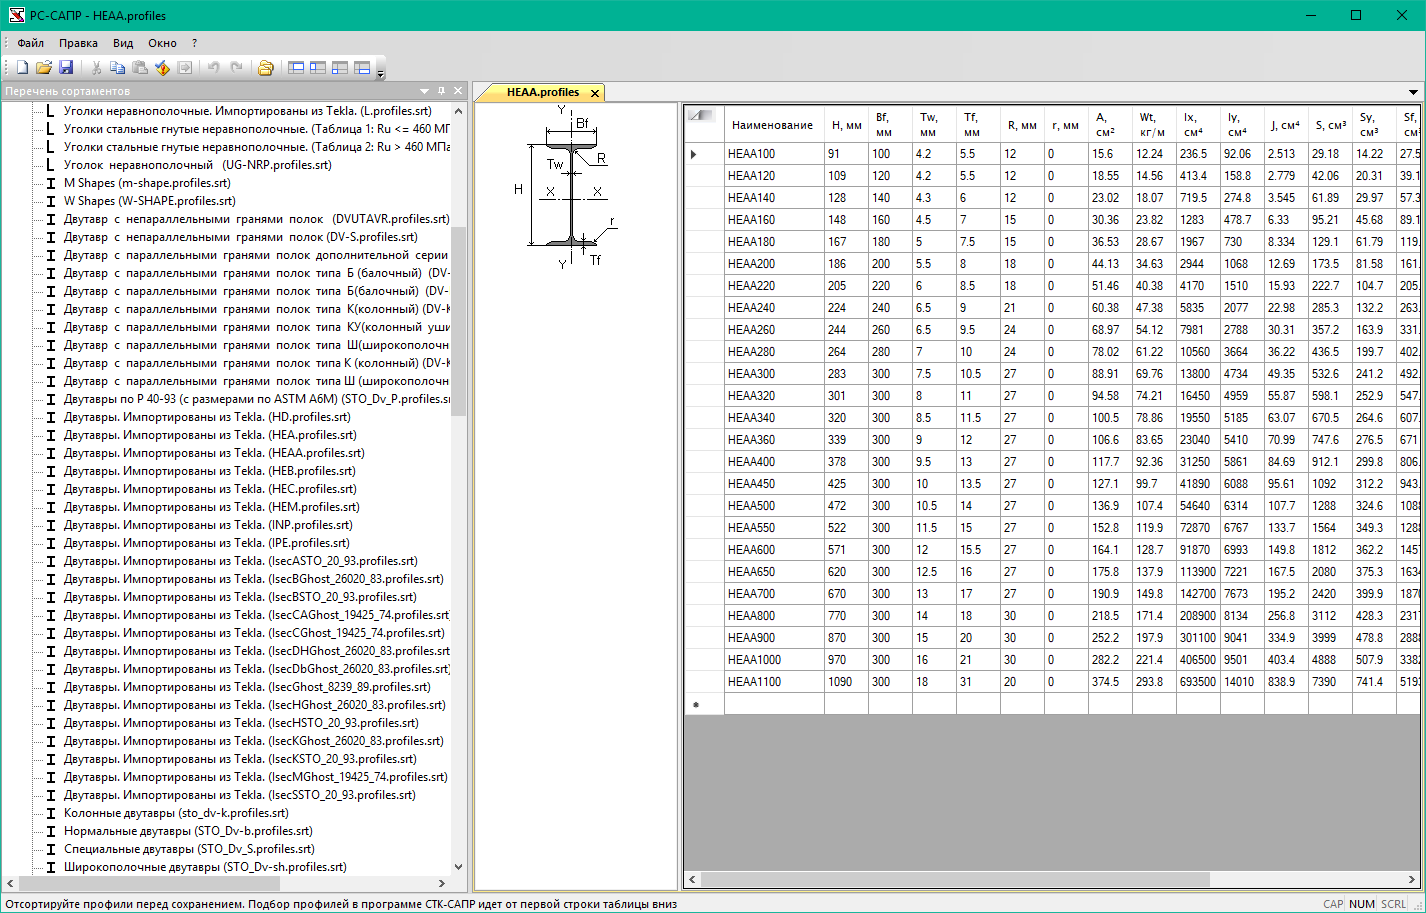
Task: Select Колонные двутавры sto_dv-k in the list
Action: click(175, 813)
